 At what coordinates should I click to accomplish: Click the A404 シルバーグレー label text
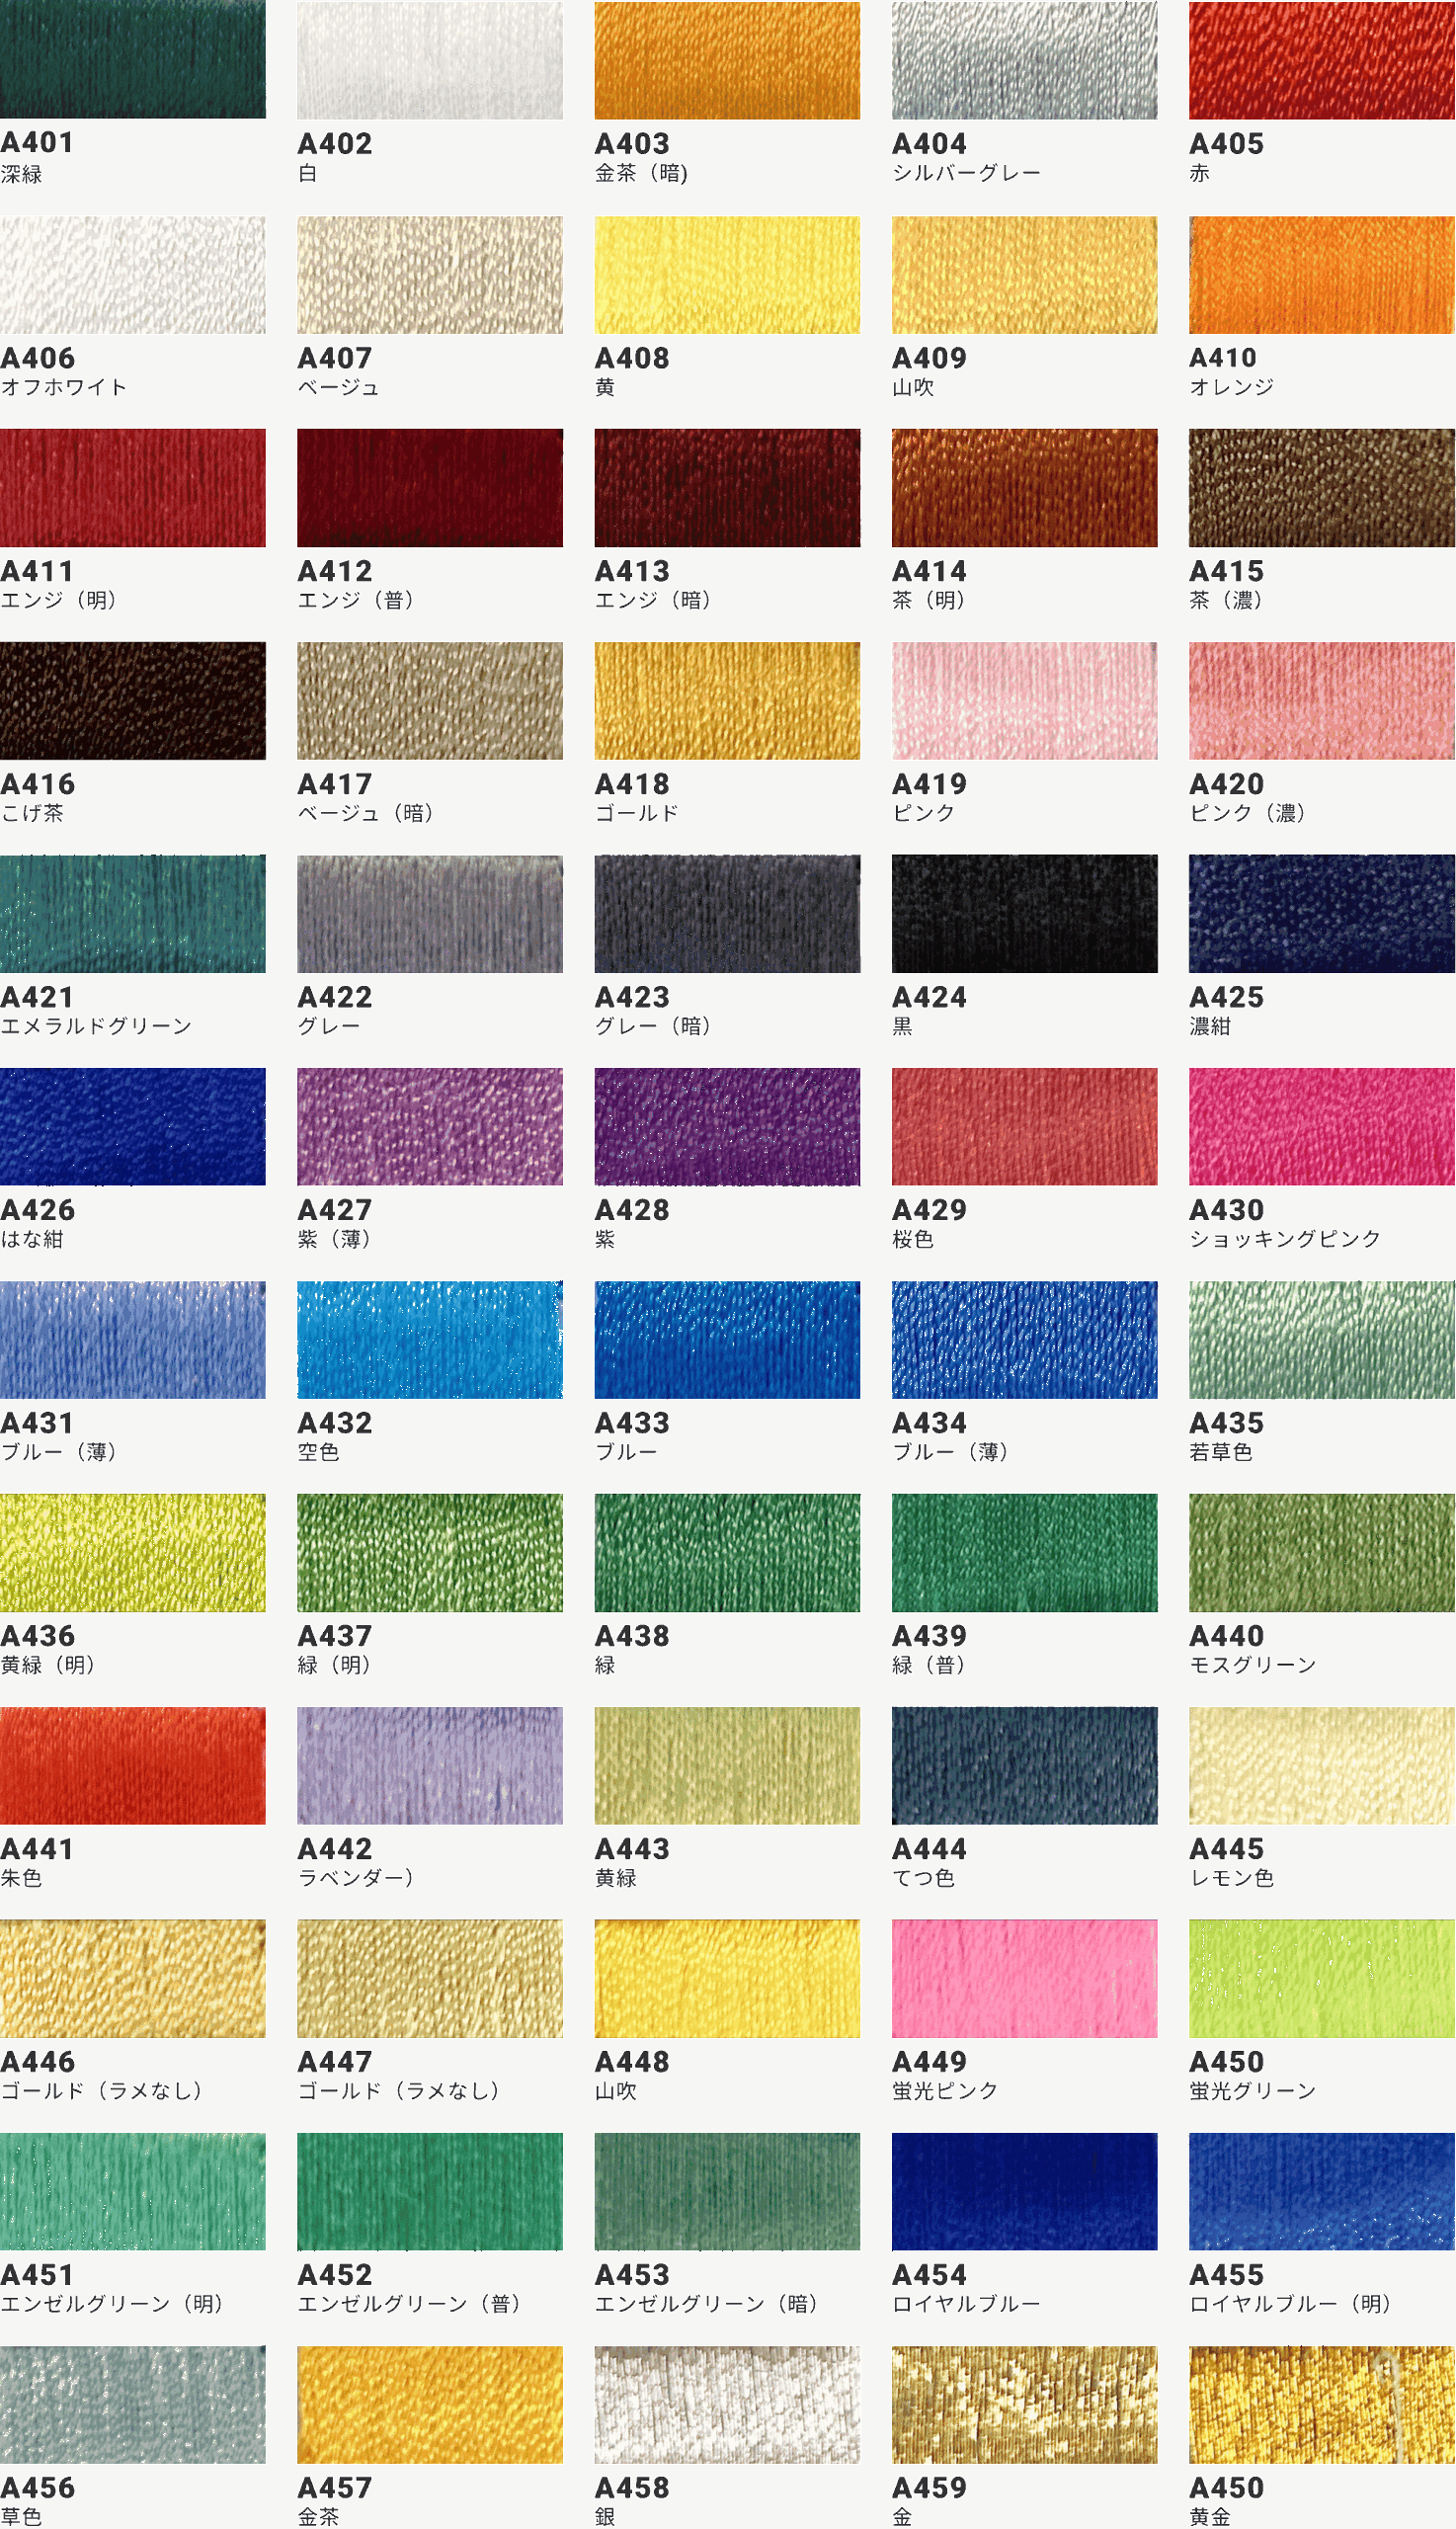pyautogui.click(x=966, y=173)
